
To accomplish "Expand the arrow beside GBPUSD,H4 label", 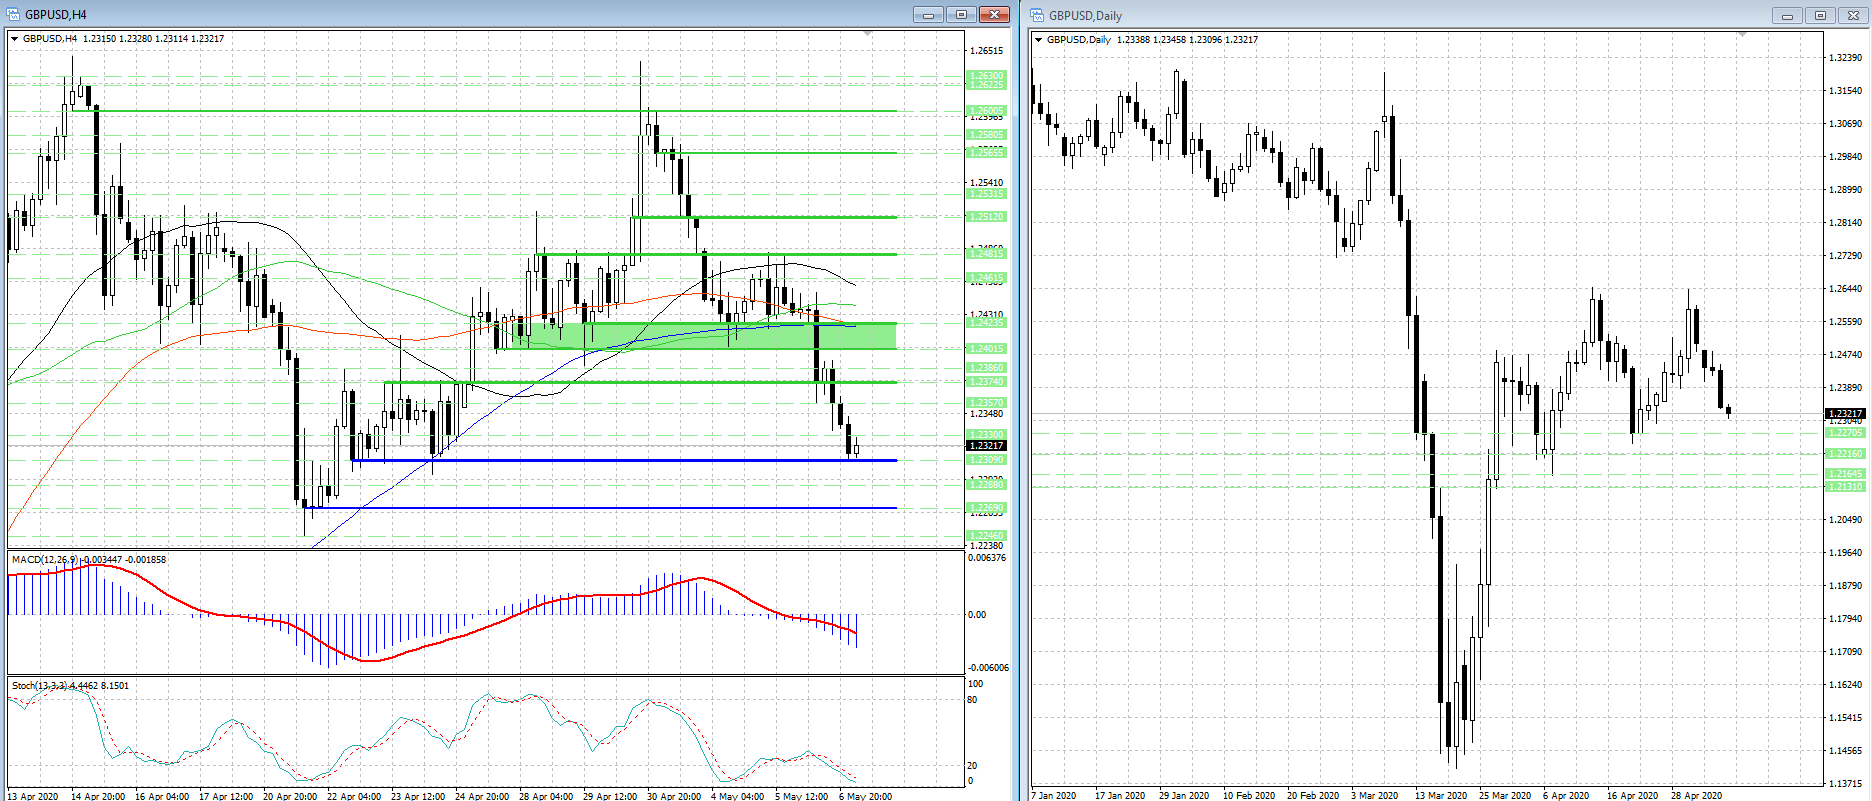I will point(14,39).
